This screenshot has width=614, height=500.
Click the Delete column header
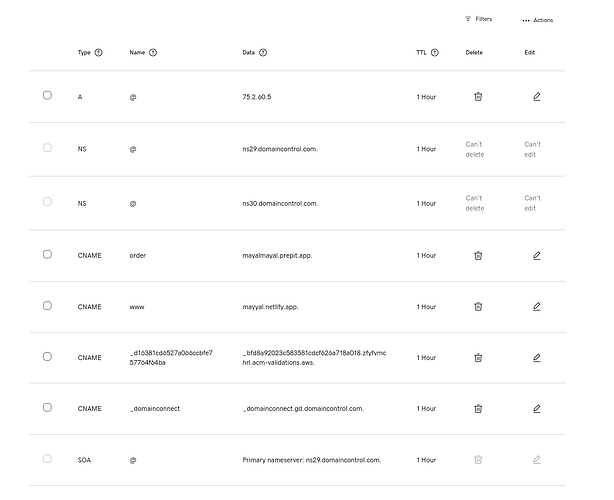click(x=474, y=52)
